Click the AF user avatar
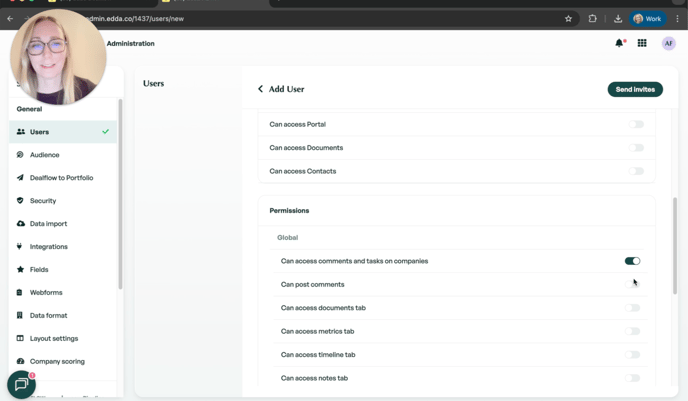The height and width of the screenshot is (401, 688). click(x=668, y=43)
